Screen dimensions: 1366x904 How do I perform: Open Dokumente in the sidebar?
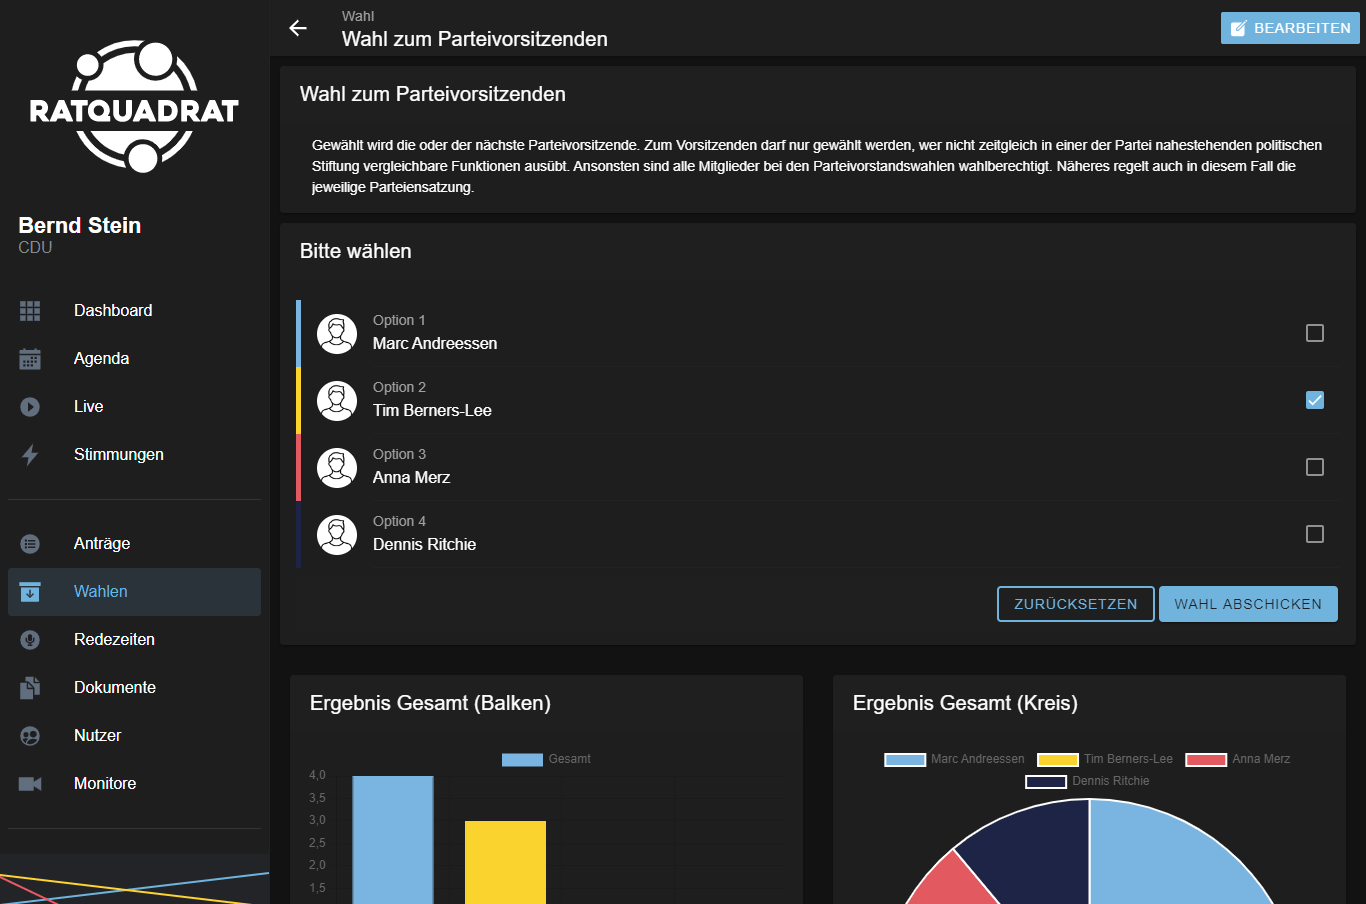pos(134,688)
